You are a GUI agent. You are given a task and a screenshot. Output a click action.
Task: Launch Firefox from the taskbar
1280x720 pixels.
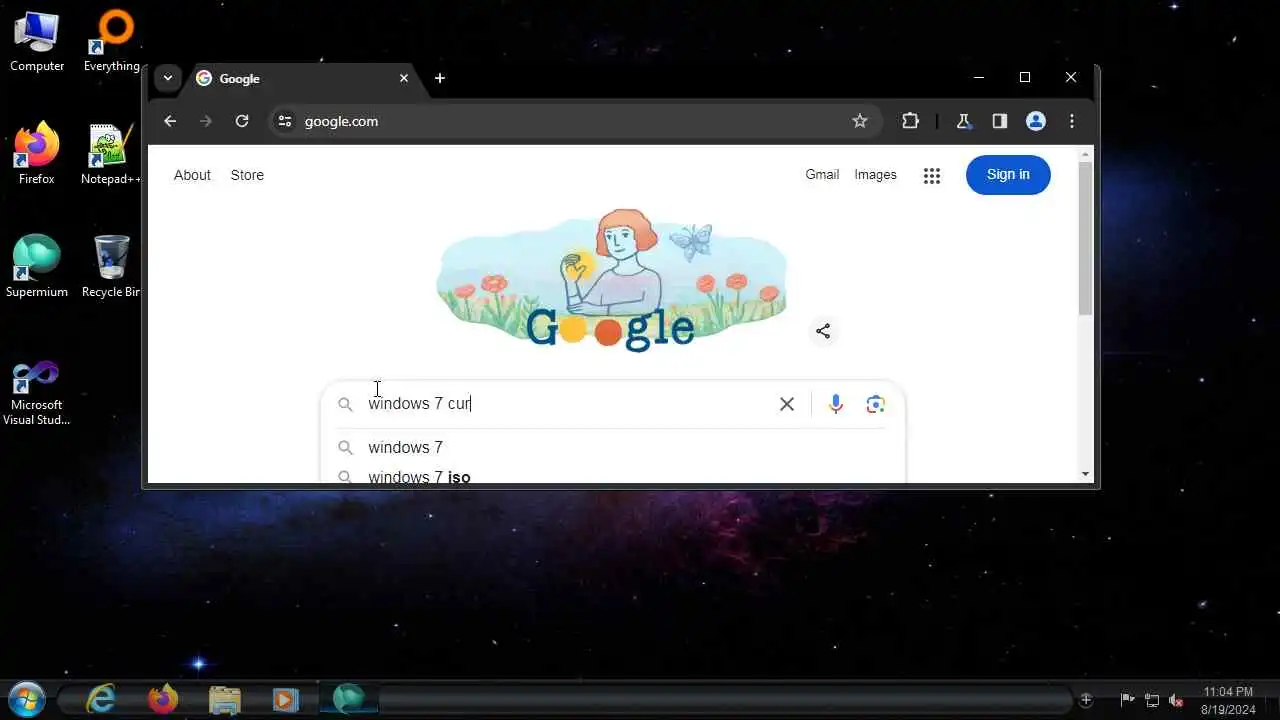tap(162, 698)
